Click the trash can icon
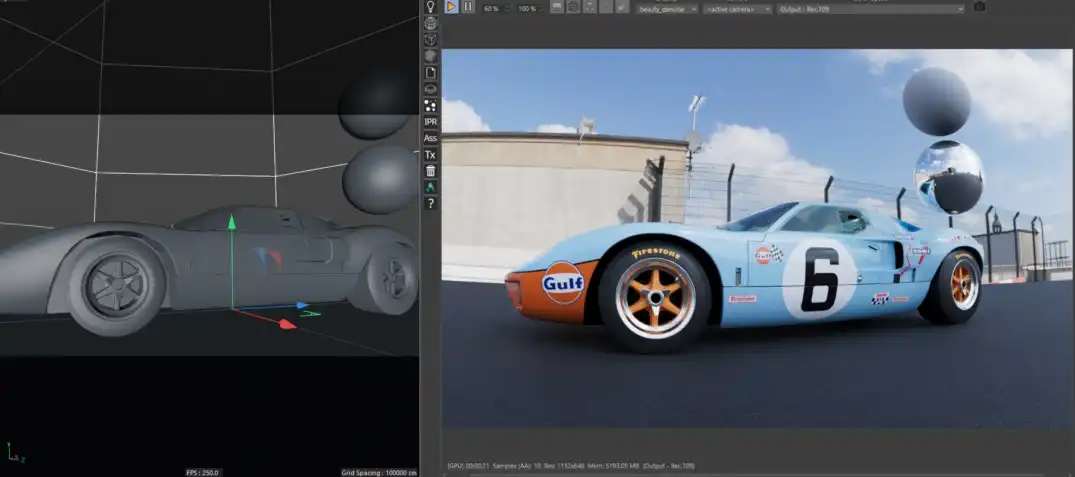Viewport: 1075px width, 477px height. pyautogui.click(x=431, y=171)
